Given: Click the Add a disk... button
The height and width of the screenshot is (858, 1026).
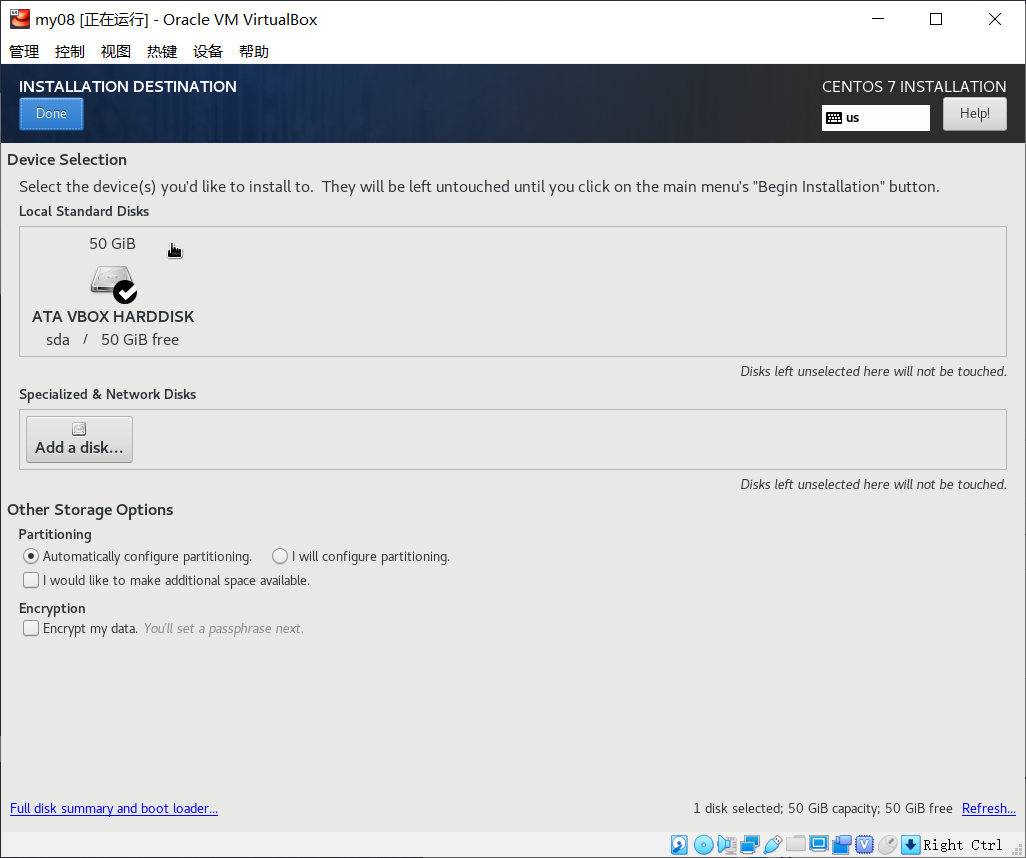Looking at the screenshot, I should [79, 439].
